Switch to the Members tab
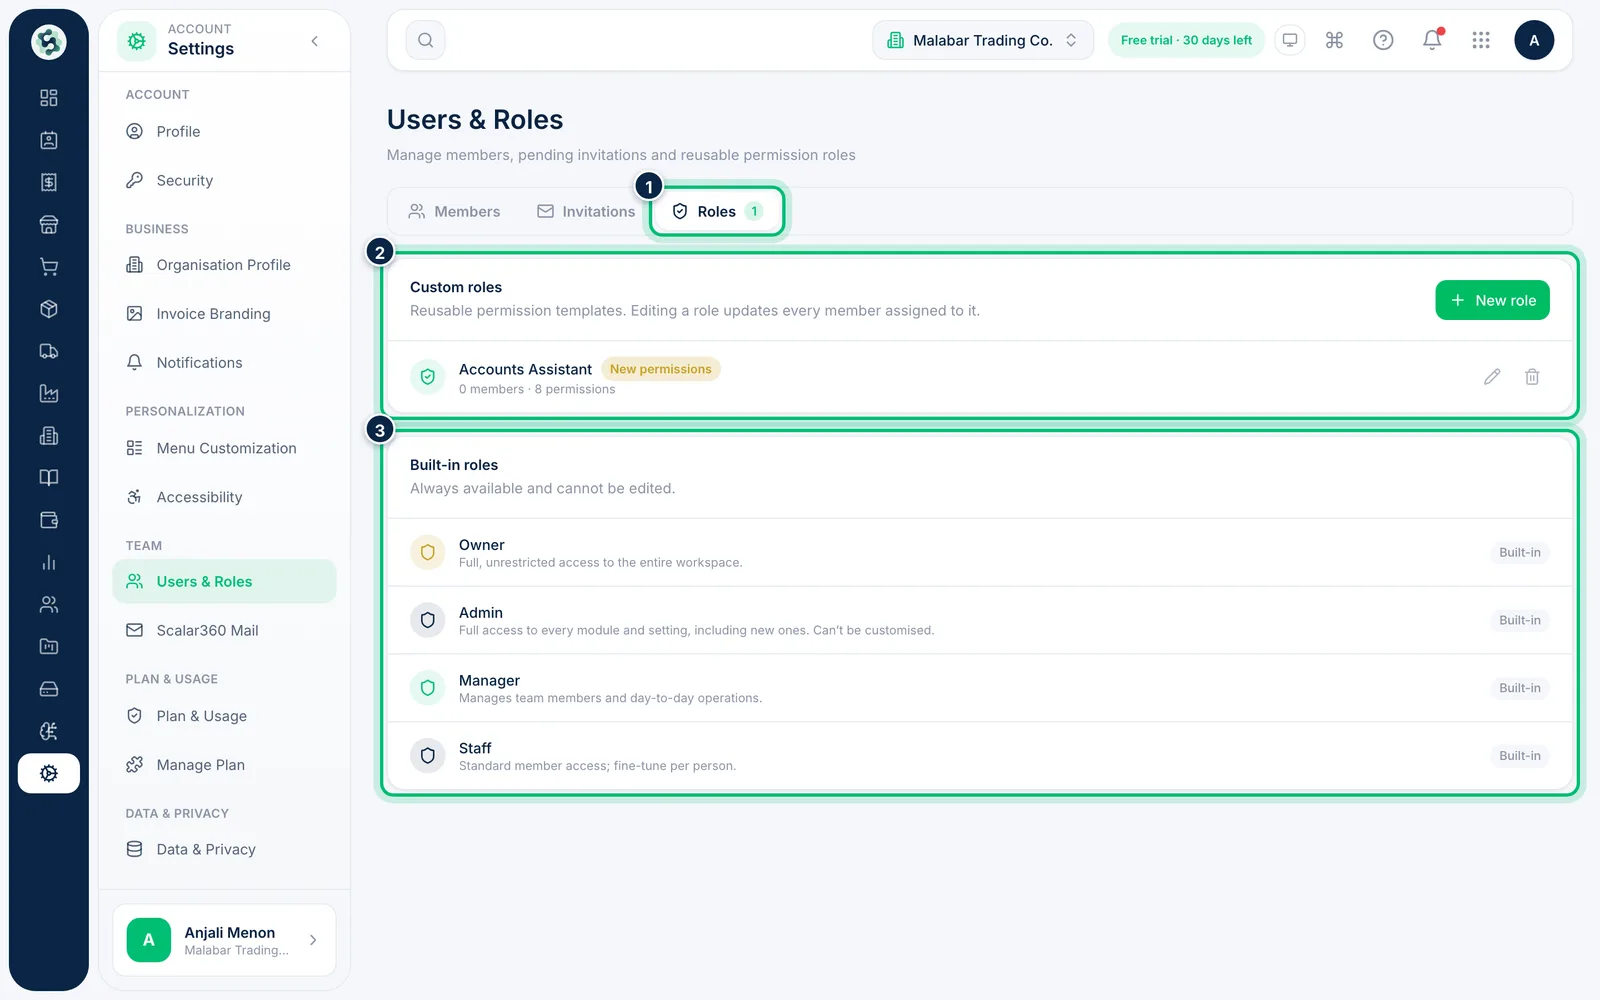Viewport: 1600px width, 1000px height. coord(454,212)
